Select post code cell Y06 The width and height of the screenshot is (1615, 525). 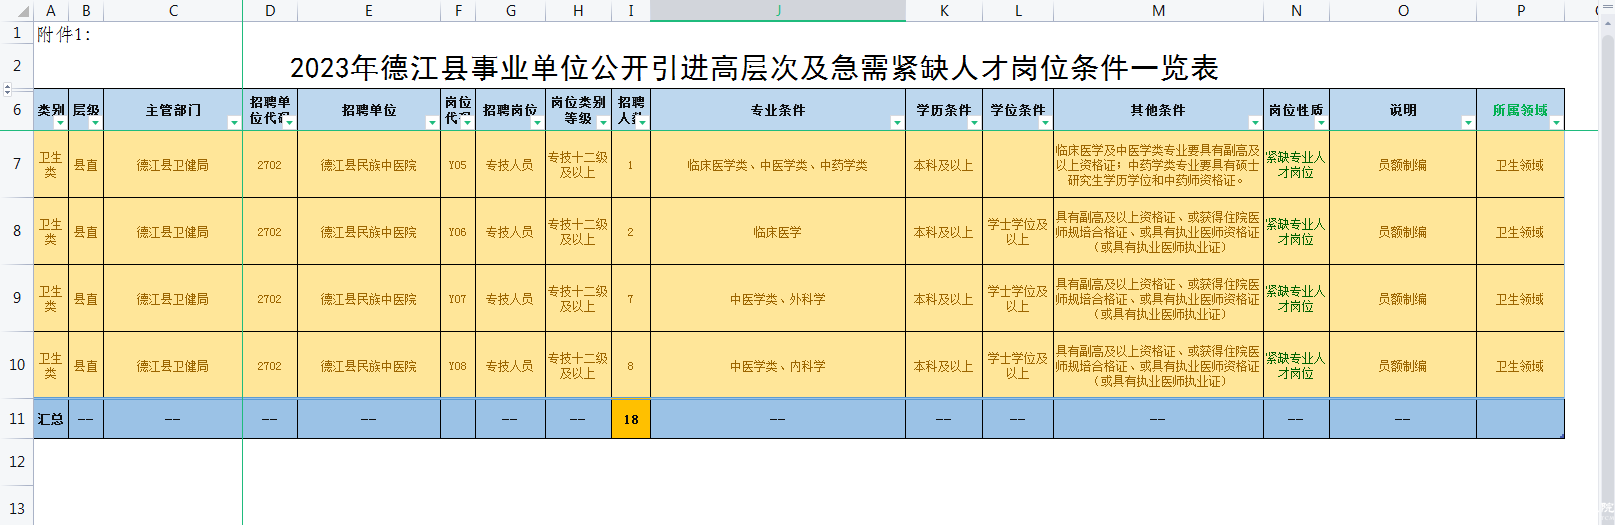[x=458, y=232]
